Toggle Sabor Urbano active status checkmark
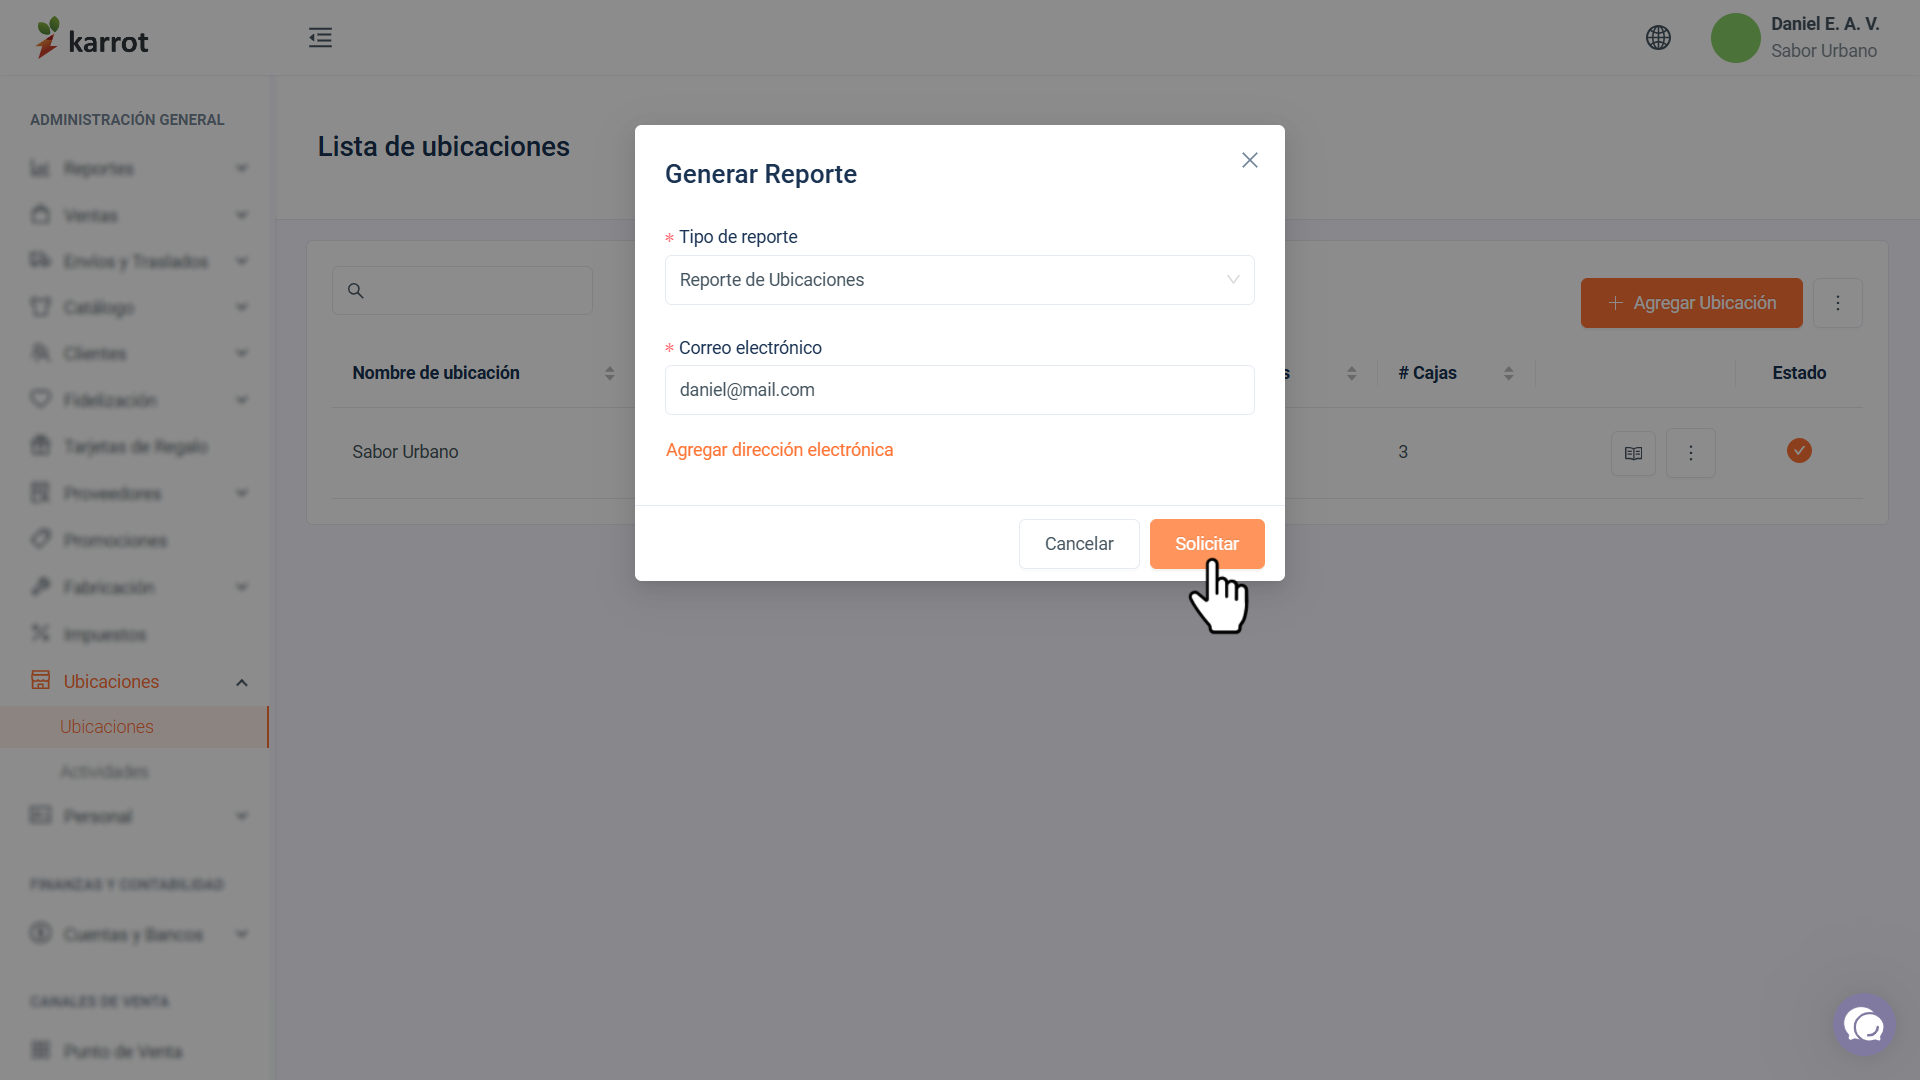This screenshot has width=1920, height=1080. [x=1799, y=451]
